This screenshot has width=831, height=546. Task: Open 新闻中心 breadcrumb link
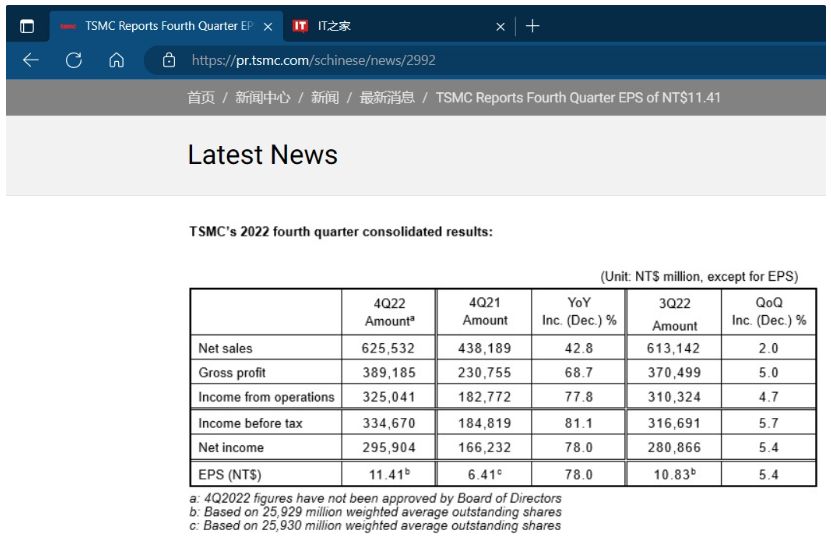click(x=263, y=98)
